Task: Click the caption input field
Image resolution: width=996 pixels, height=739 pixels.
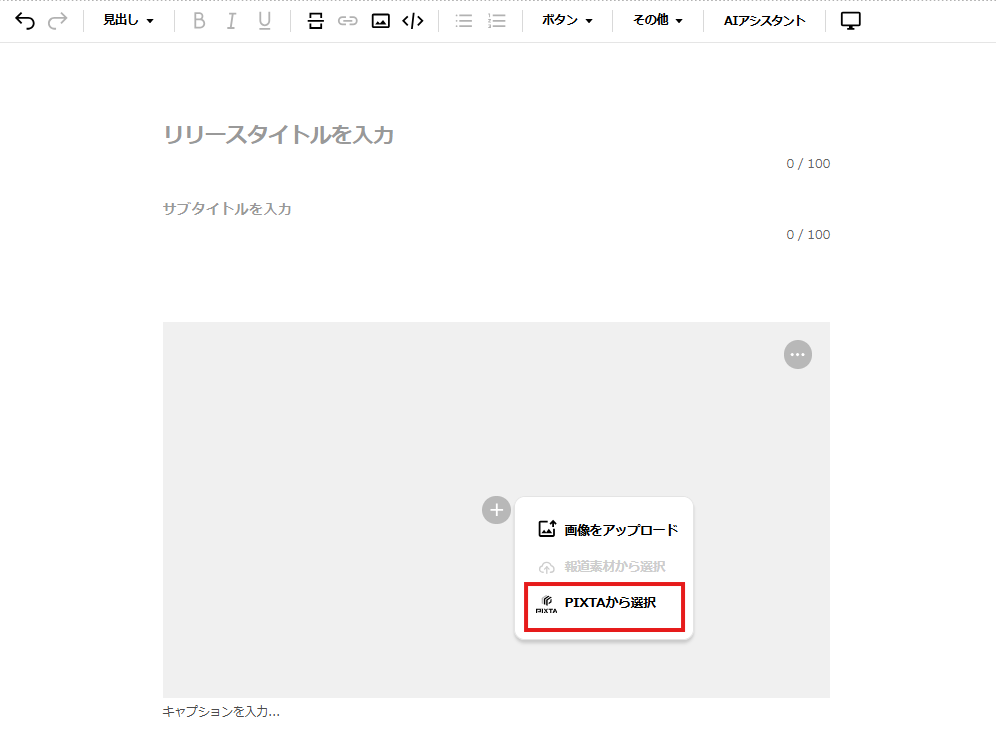Action: point(496,711)
